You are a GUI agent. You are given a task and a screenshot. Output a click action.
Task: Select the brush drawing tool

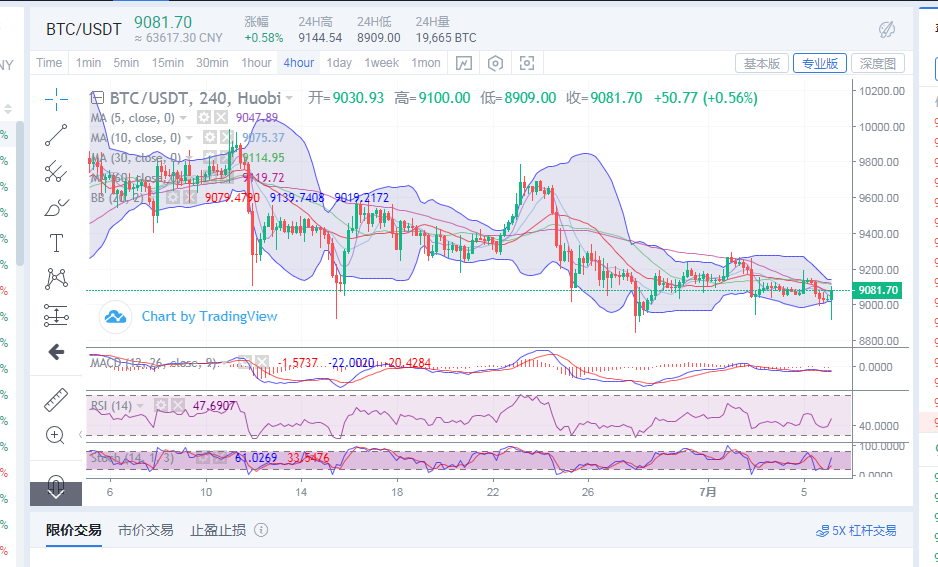pos(56,208)
